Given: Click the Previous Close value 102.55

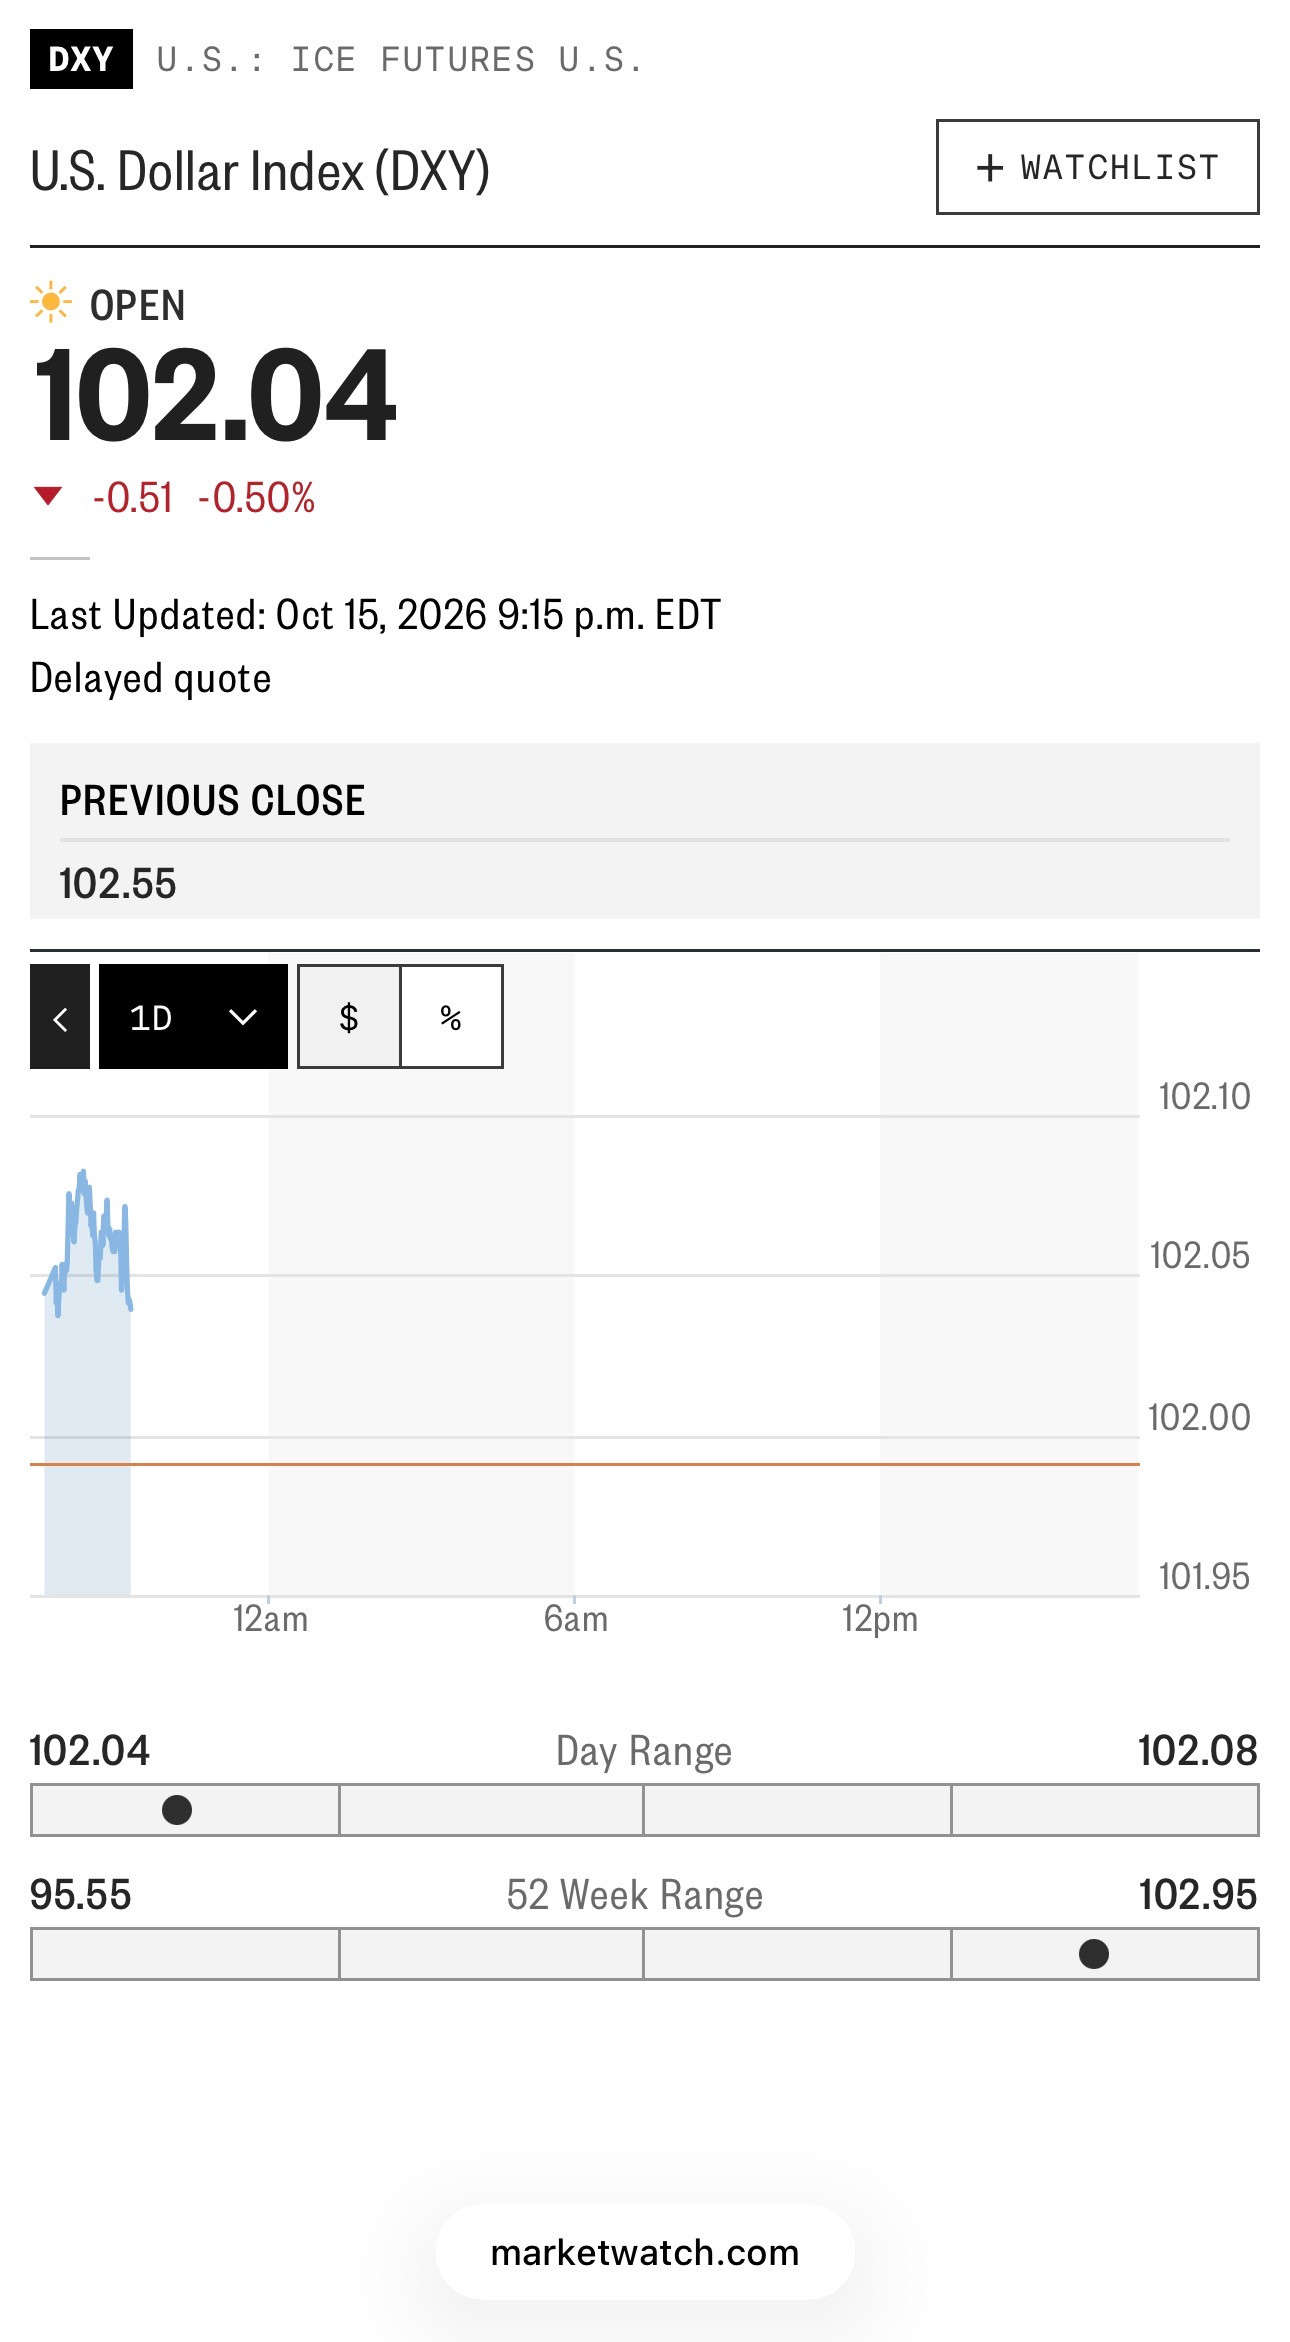Looking at the screenshot, I should click(118, 884).
